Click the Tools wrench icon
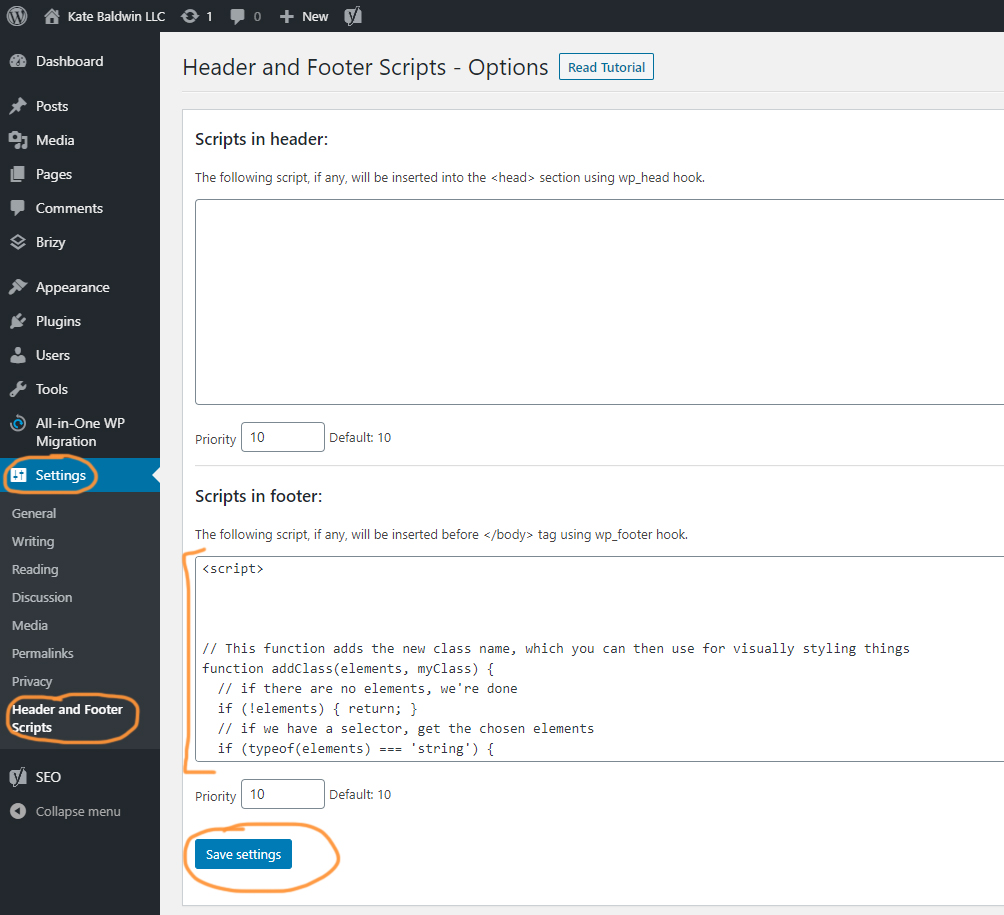 [18, 389]
